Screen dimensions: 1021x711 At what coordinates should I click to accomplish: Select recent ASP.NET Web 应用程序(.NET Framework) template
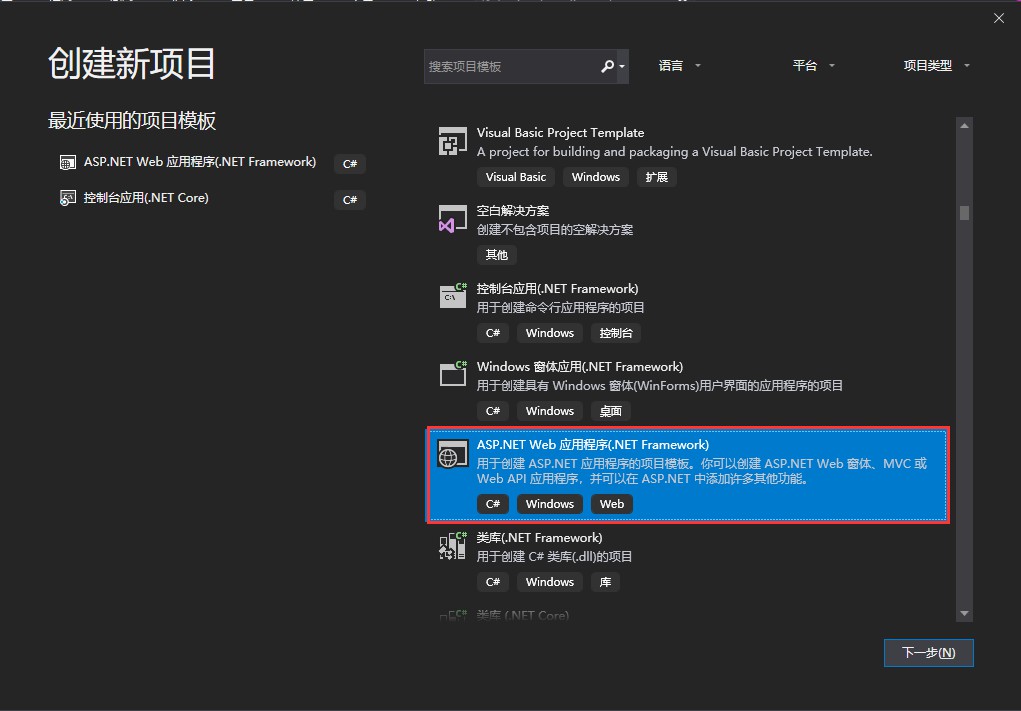click(x=200, y=162)
